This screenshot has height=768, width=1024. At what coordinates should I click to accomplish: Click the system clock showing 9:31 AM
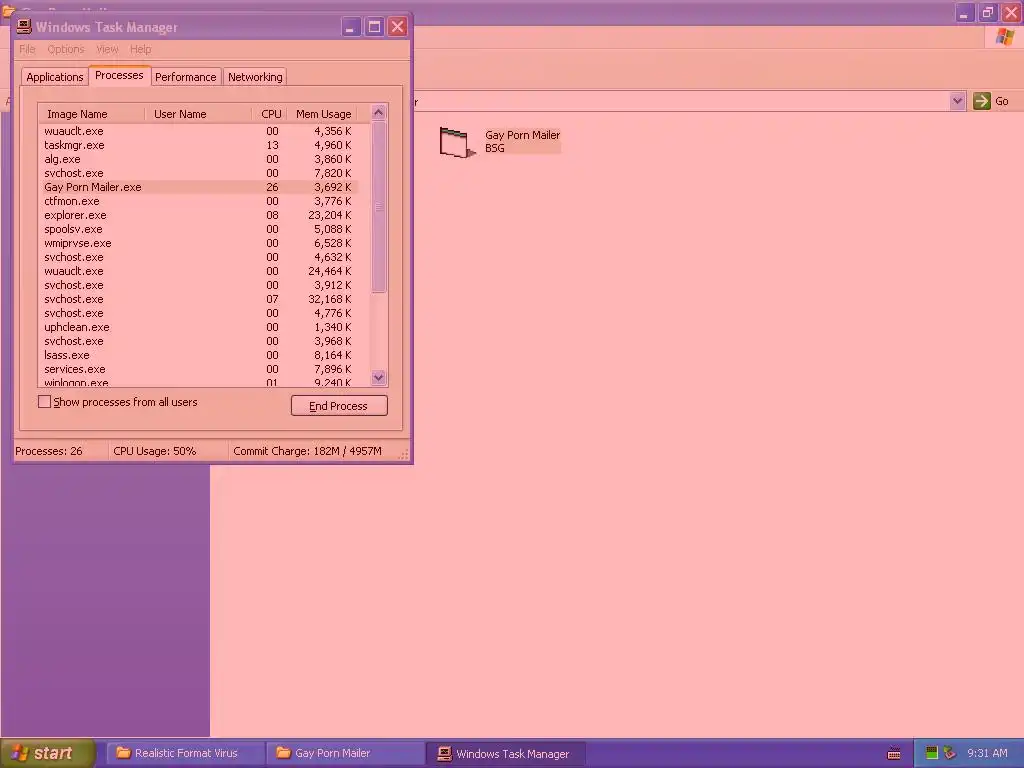[987, 753]
